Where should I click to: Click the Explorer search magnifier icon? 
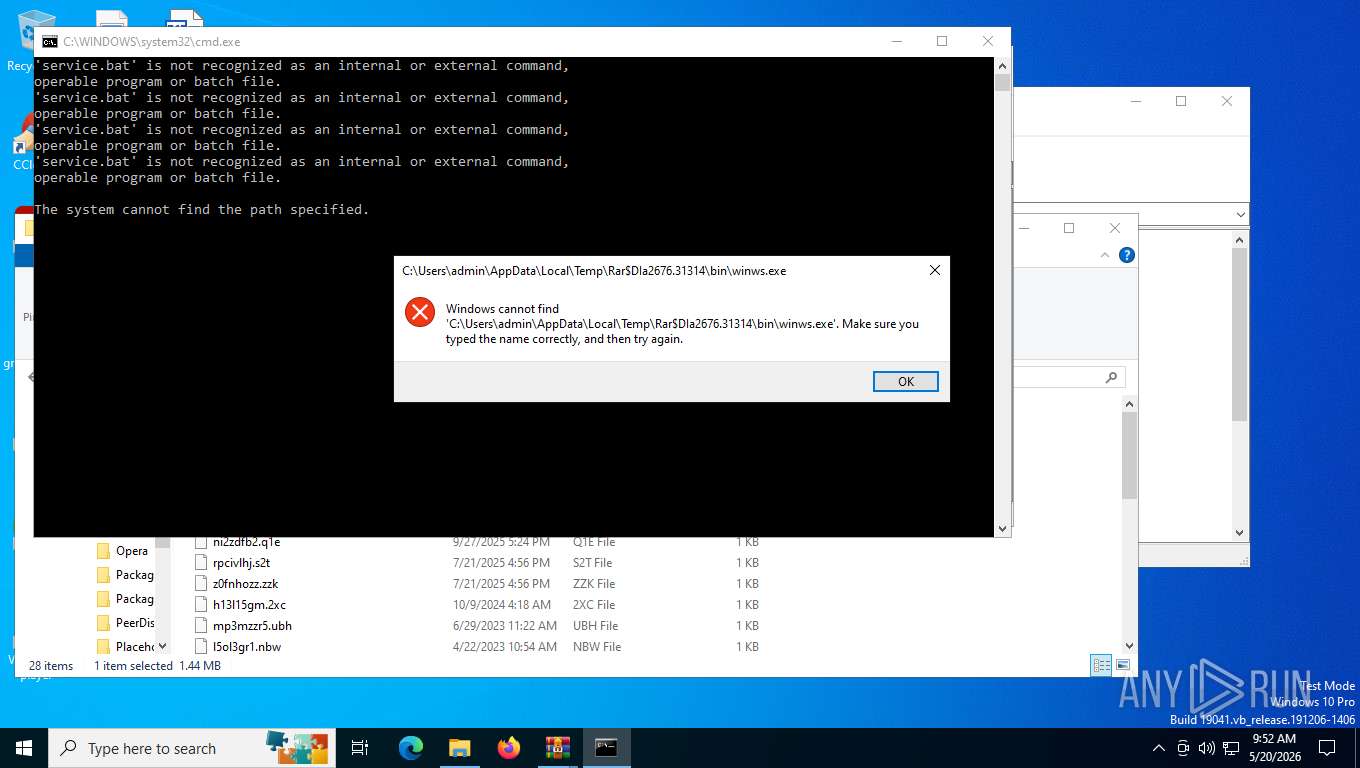tap(1111, 377)
